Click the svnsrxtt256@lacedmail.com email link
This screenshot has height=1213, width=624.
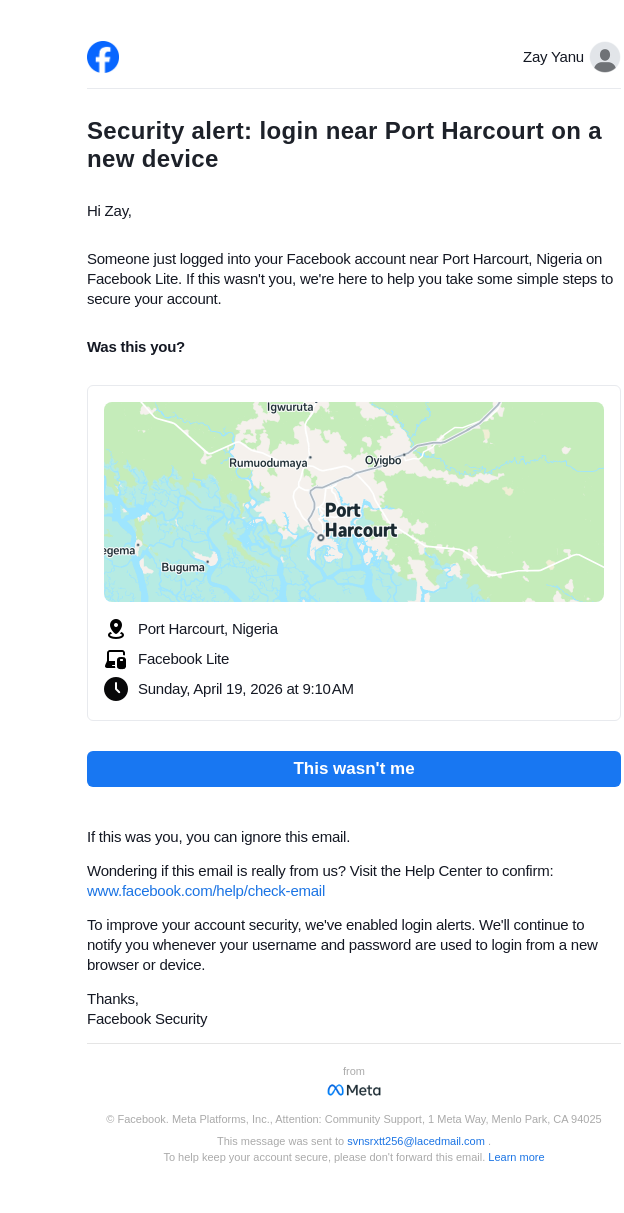pyautogui.click(x=416, y=1141)
